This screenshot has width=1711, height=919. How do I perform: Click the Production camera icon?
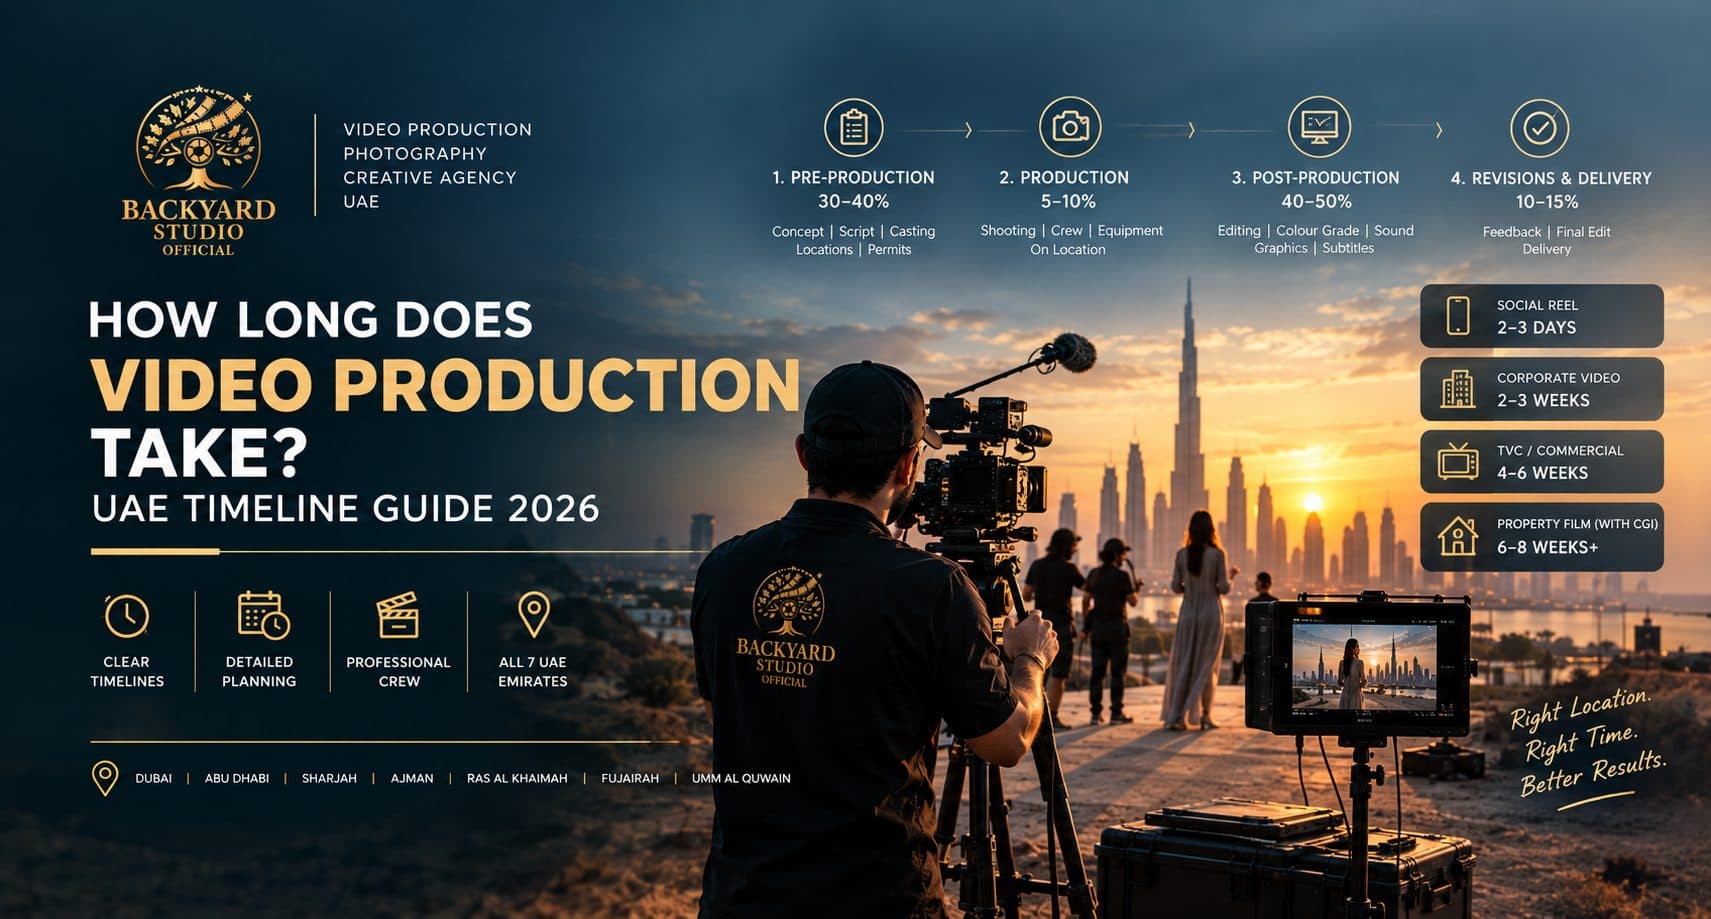click(x=1069, y=127)
